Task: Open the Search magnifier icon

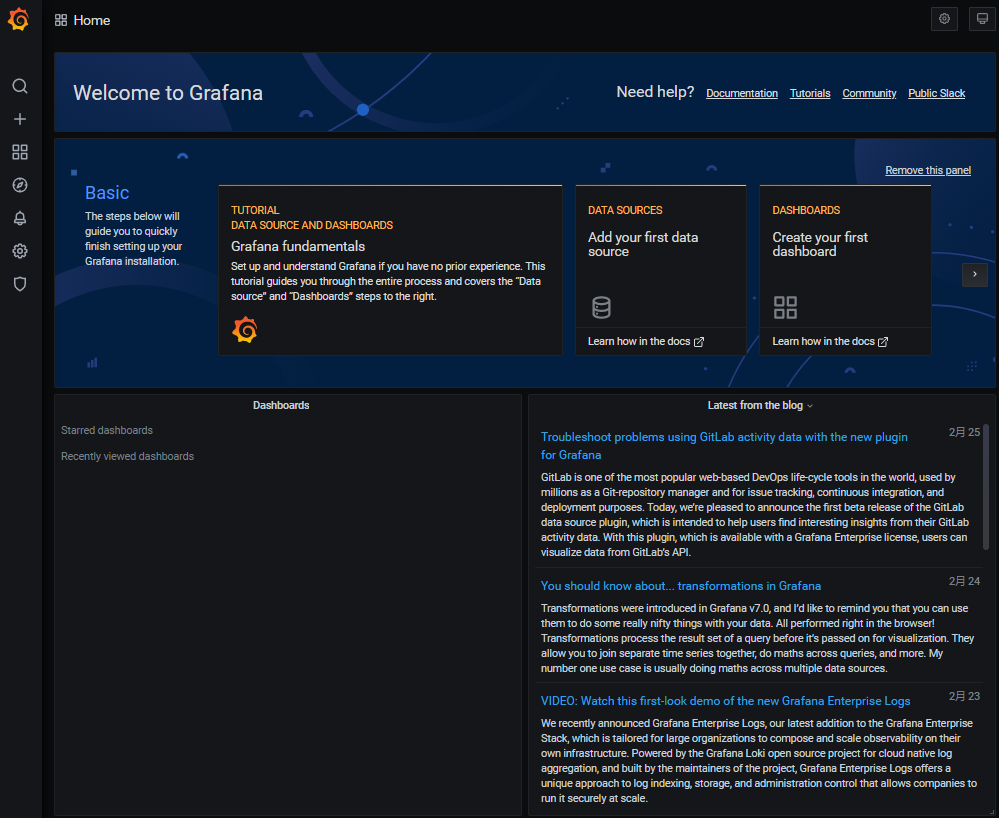Action: (20, 86)
